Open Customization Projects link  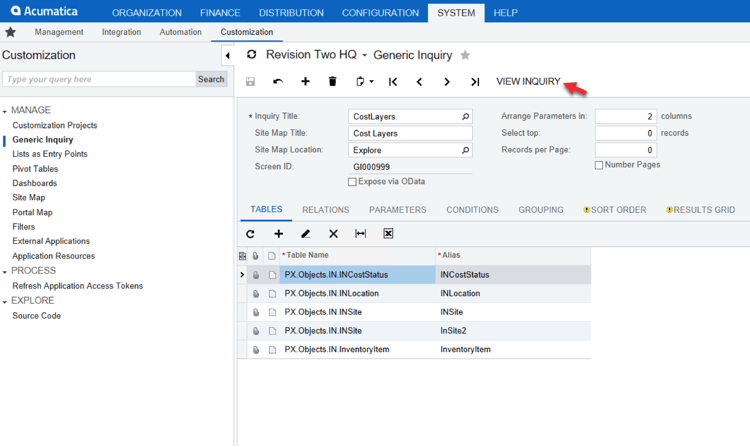click(x=55, y=125)
